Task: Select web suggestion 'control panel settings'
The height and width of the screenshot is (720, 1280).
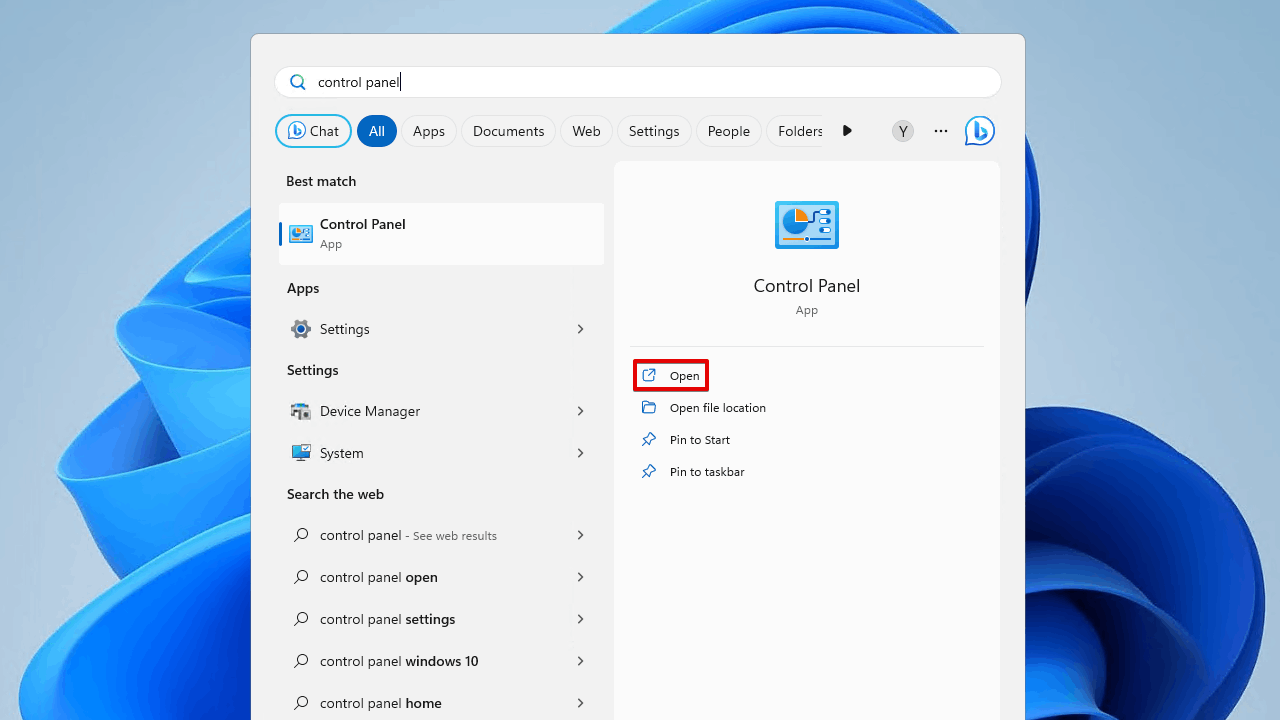Action: coord(441,619)
